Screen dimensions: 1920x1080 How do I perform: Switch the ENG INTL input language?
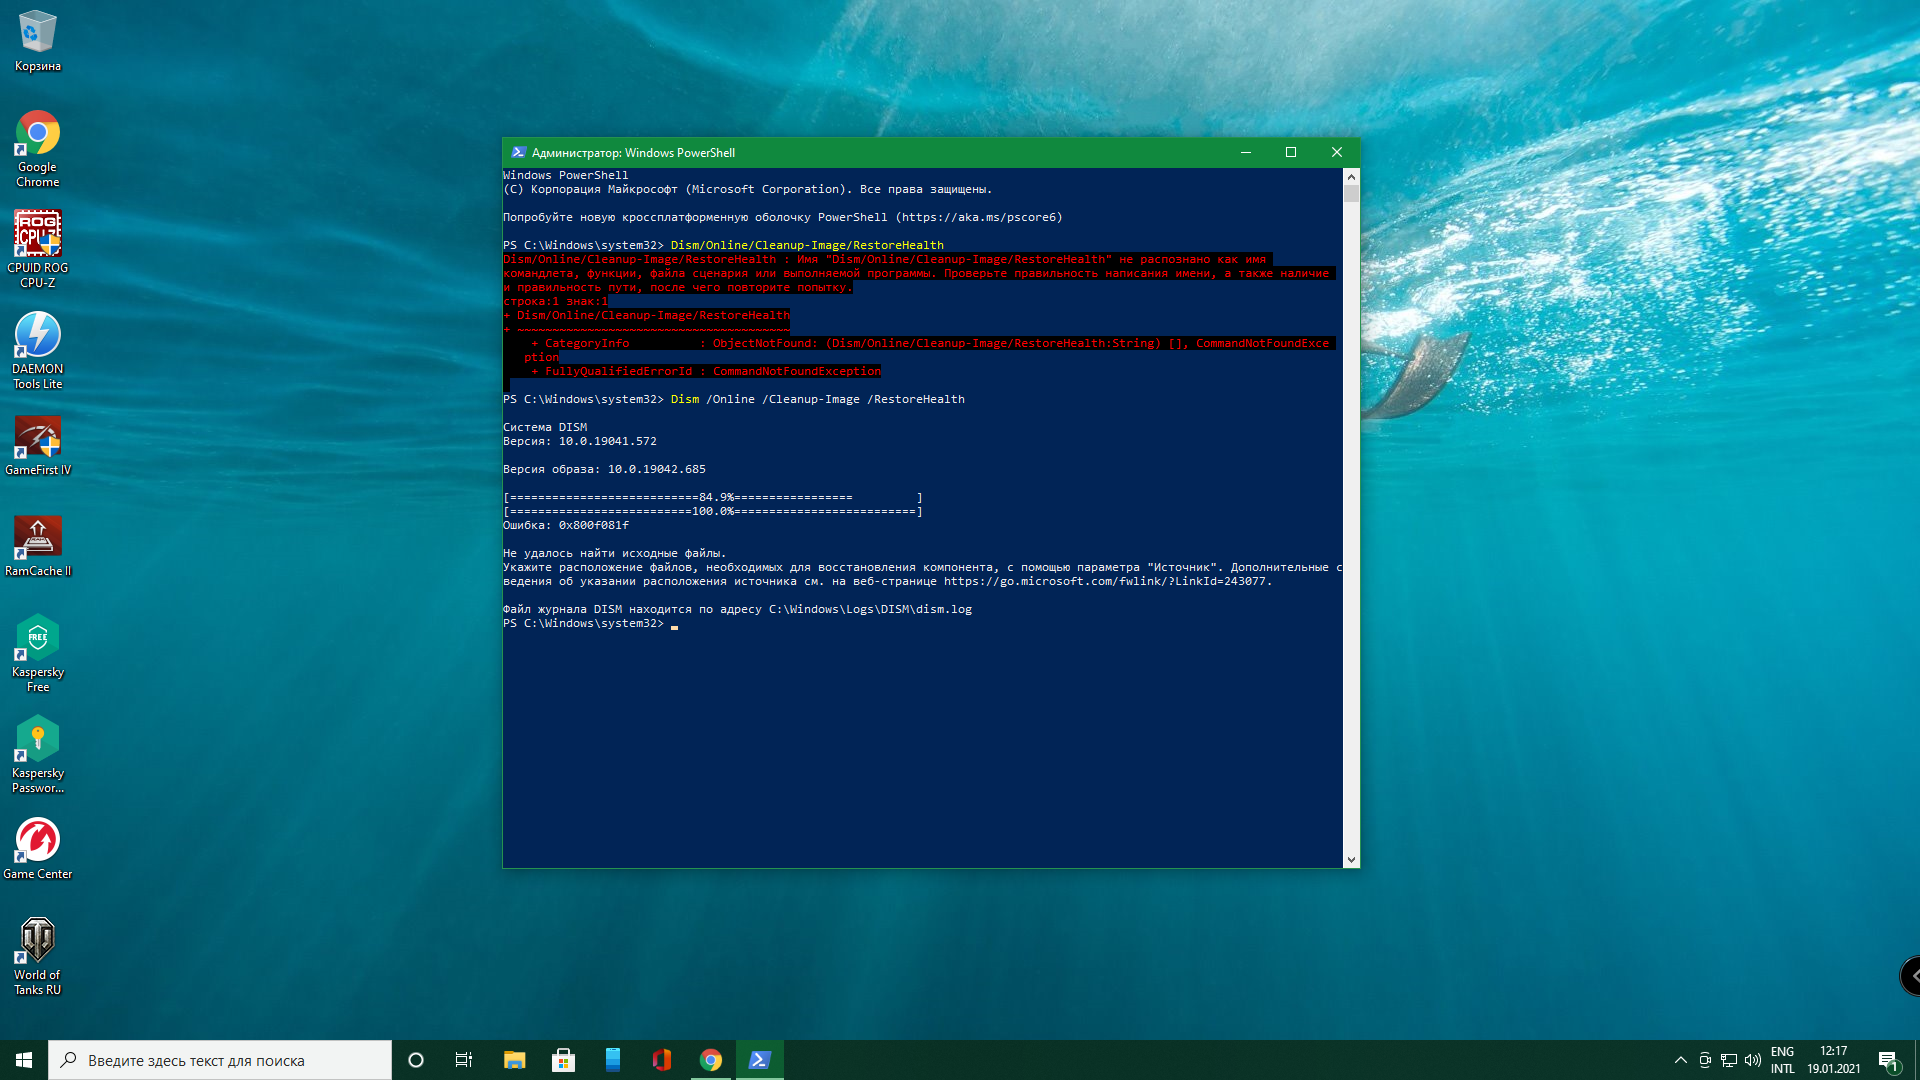1783,1060
